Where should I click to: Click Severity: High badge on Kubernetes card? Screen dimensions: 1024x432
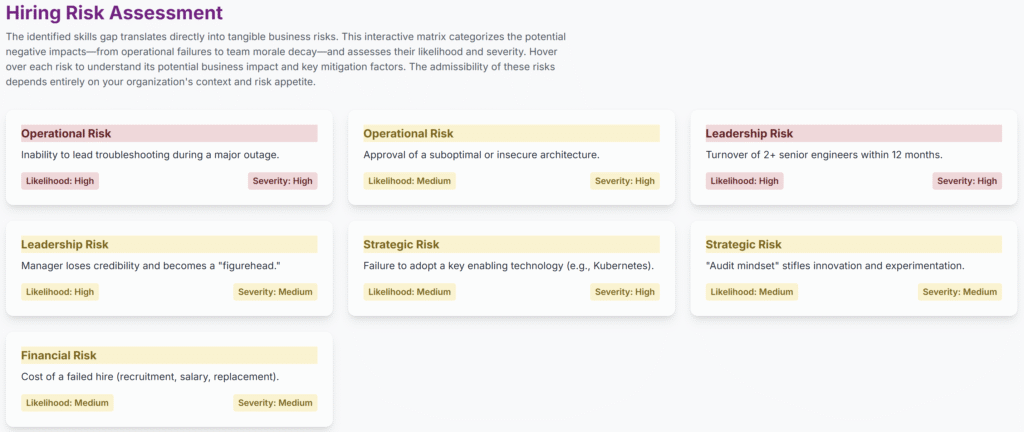(x=625, y=292)
